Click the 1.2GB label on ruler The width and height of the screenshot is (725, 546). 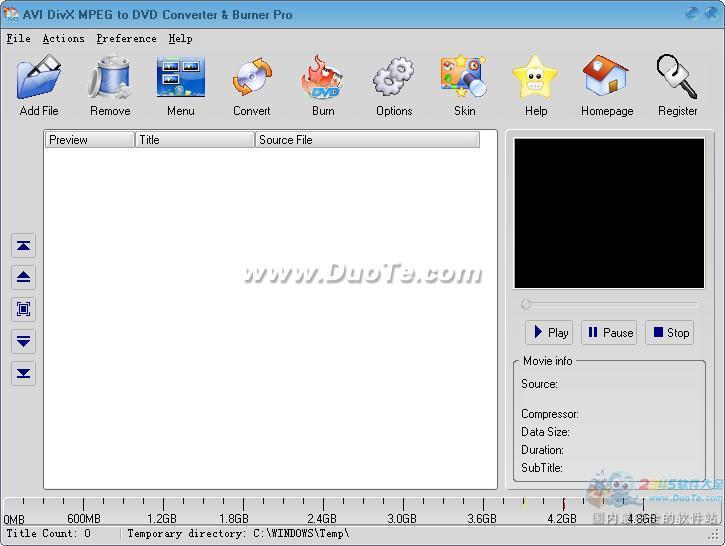tap(162, 518)
